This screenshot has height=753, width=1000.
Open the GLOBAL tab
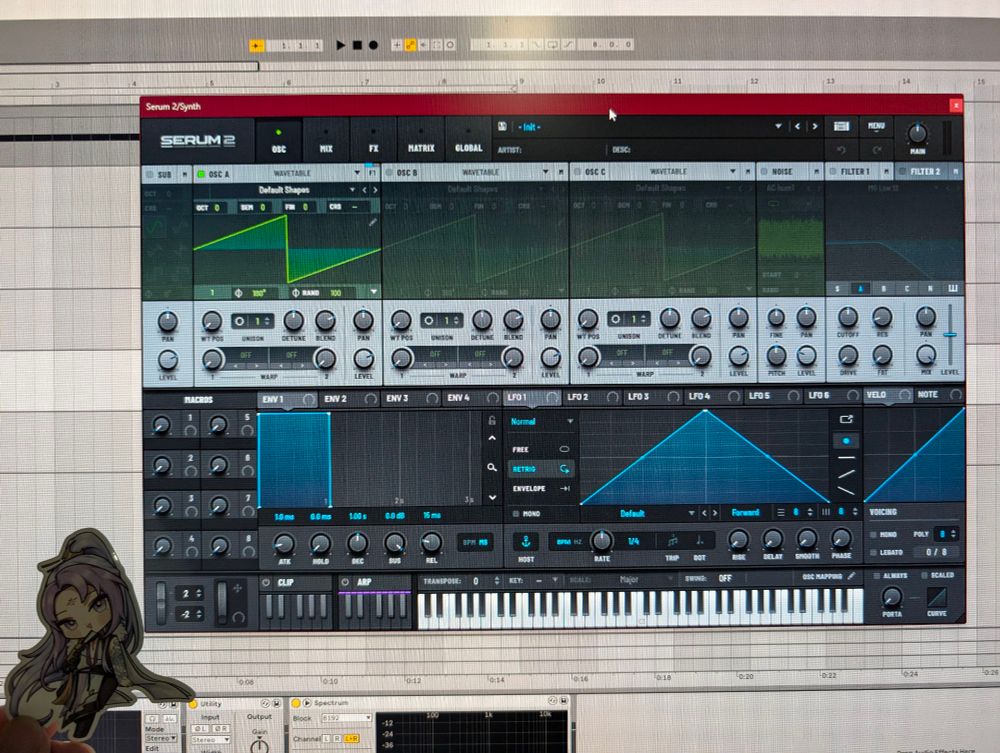coord(469,140)
